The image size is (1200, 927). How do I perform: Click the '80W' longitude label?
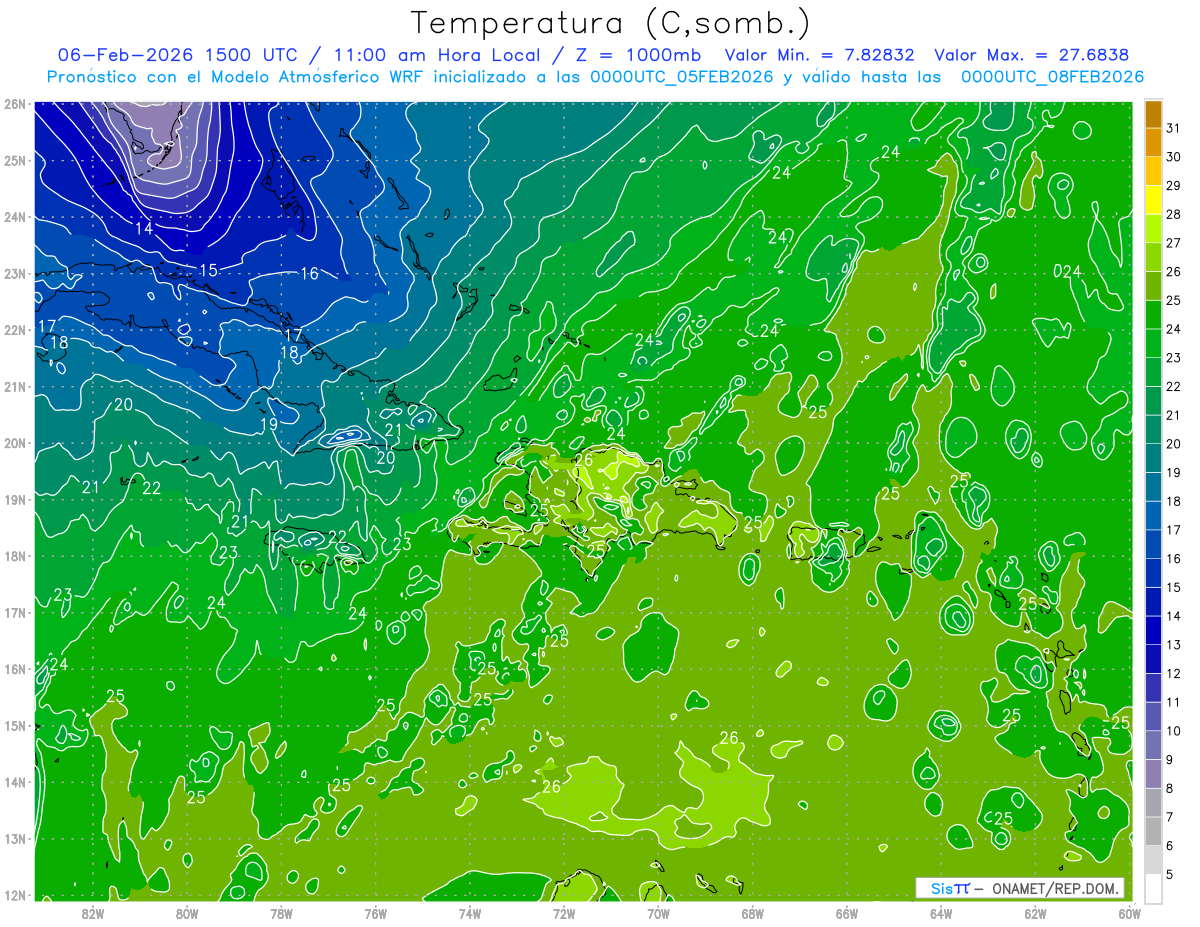point(187,914)
